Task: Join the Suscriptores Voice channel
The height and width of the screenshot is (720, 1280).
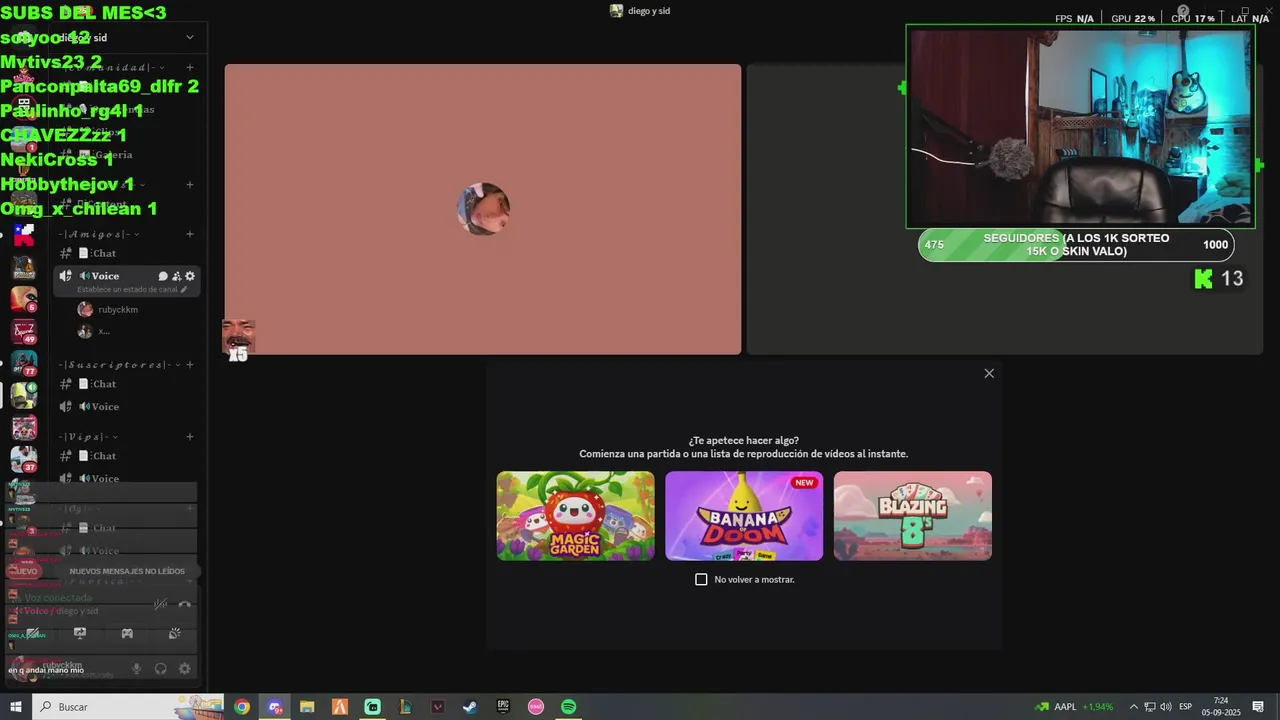Action: tap(105, 407)
